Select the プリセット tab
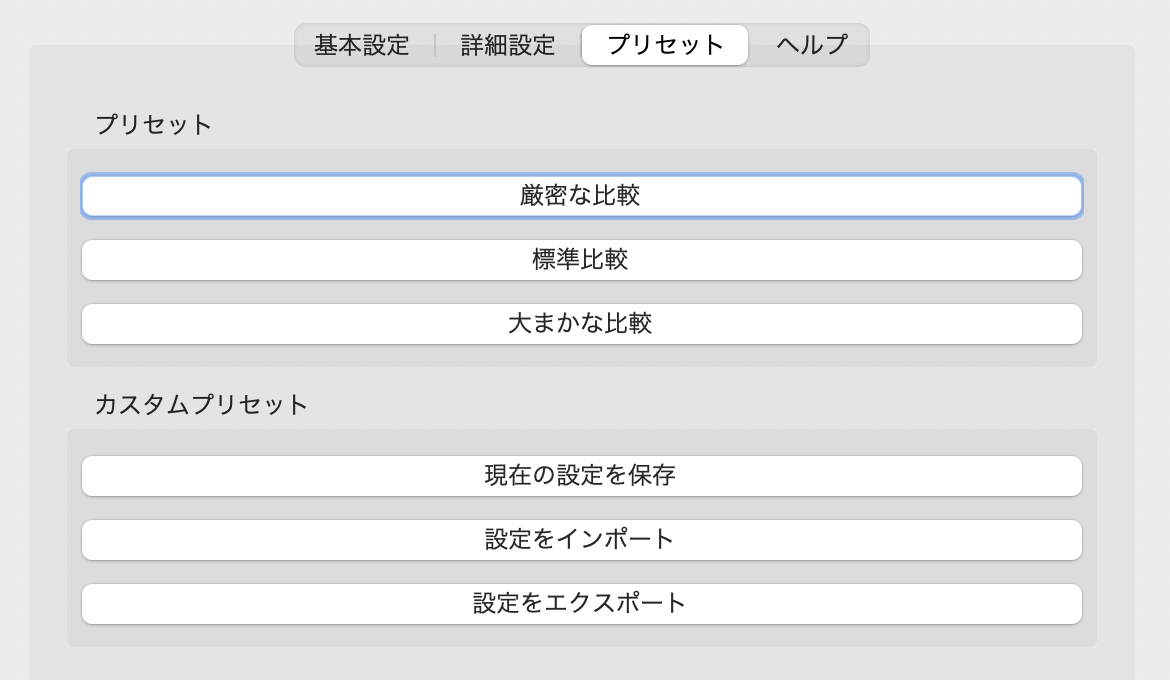Screen dimensions: 1170x680 [x=665, y=45]
